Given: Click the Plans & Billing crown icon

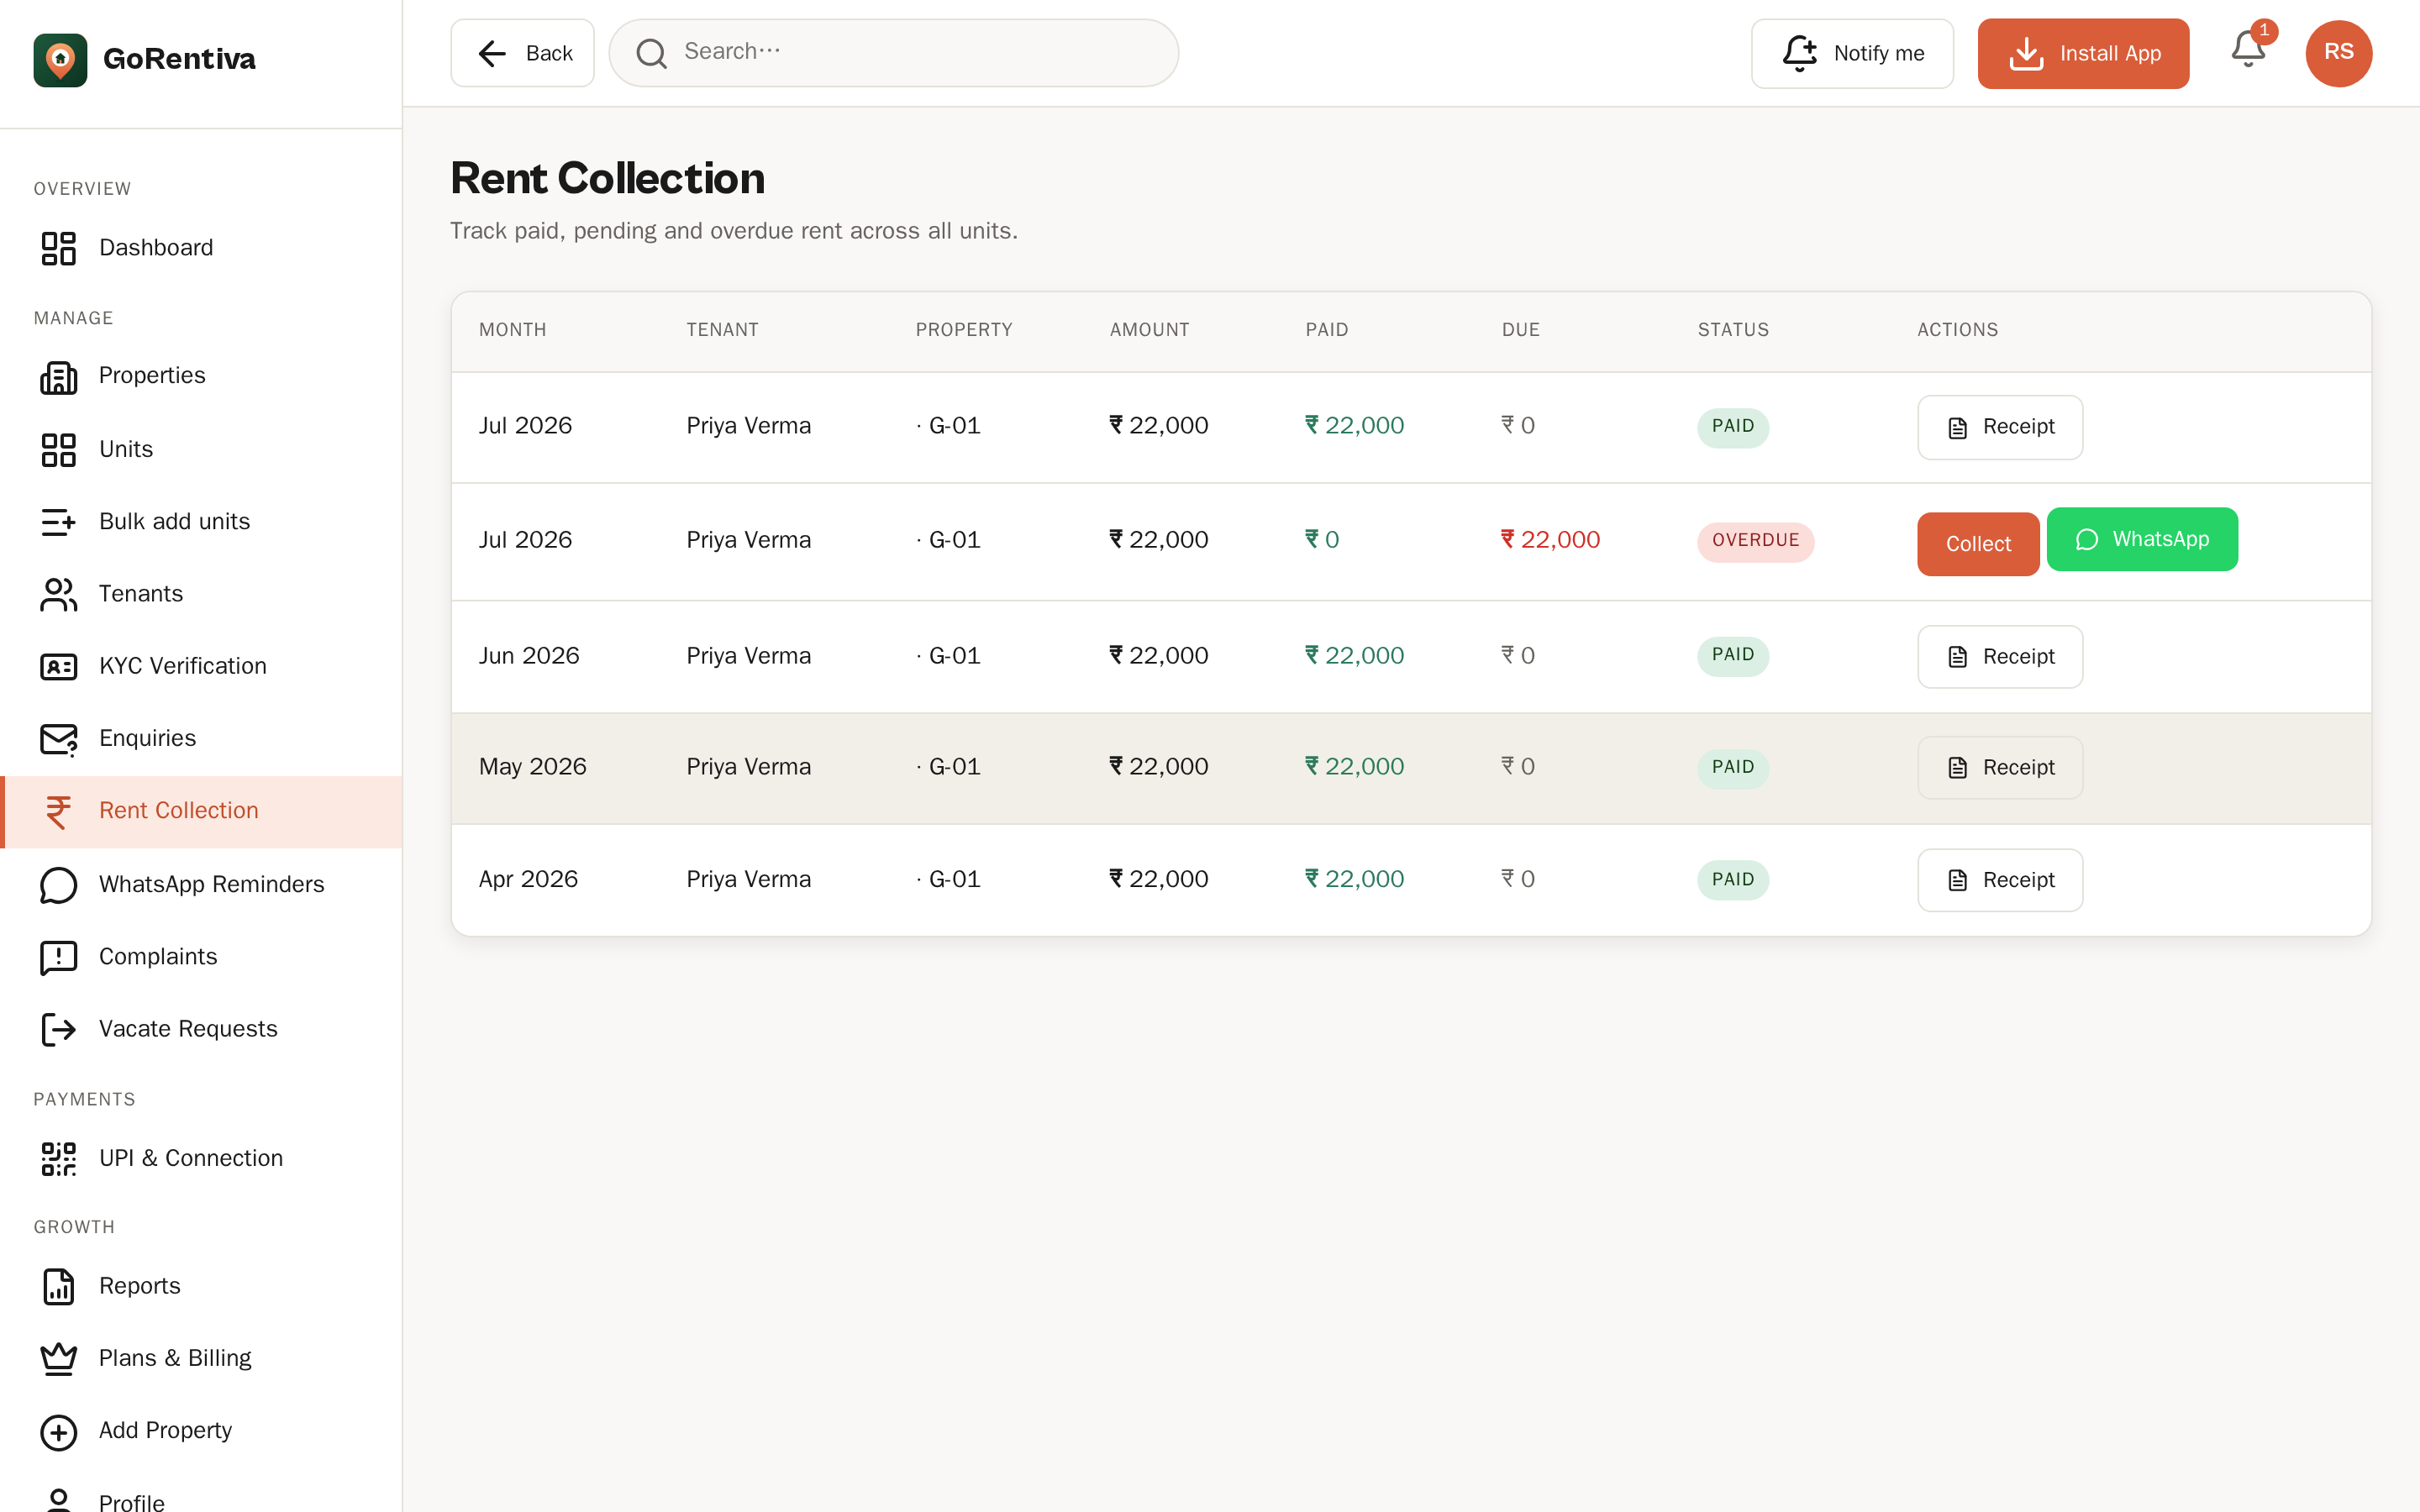Looking at the screenshot, I should click(58, 1358).
